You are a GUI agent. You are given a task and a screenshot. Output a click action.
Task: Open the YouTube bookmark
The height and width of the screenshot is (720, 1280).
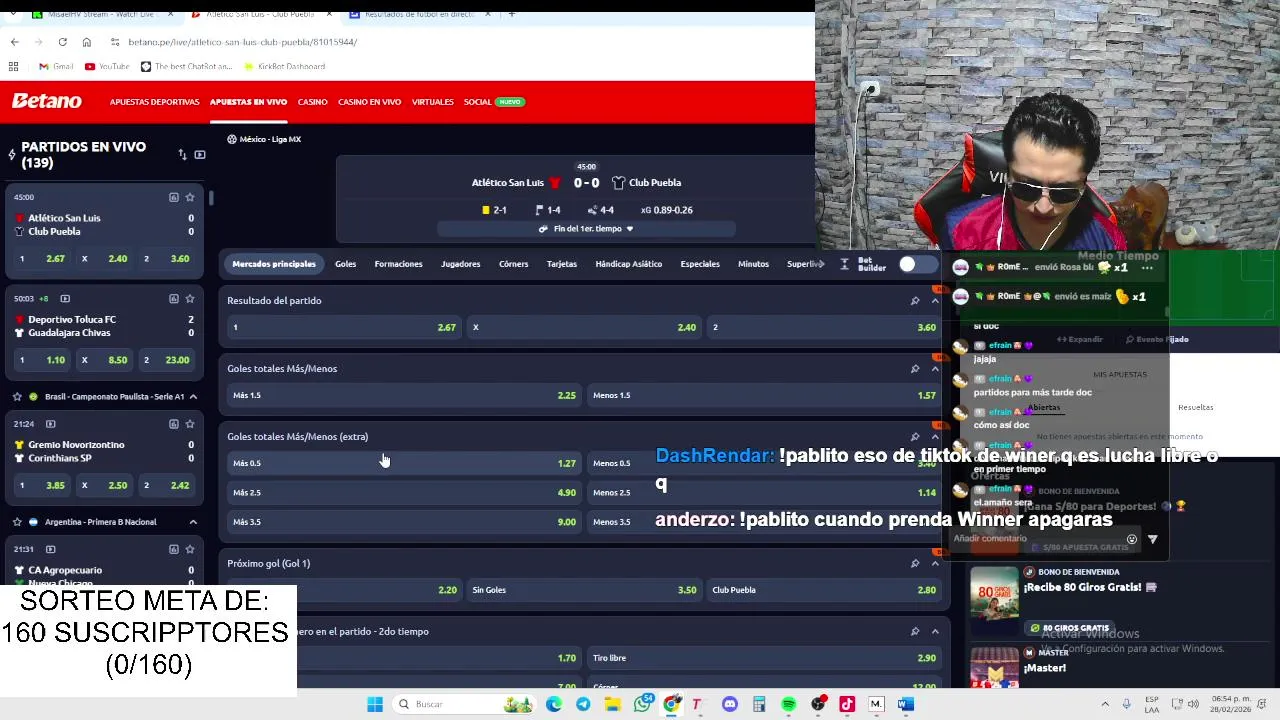107,67
